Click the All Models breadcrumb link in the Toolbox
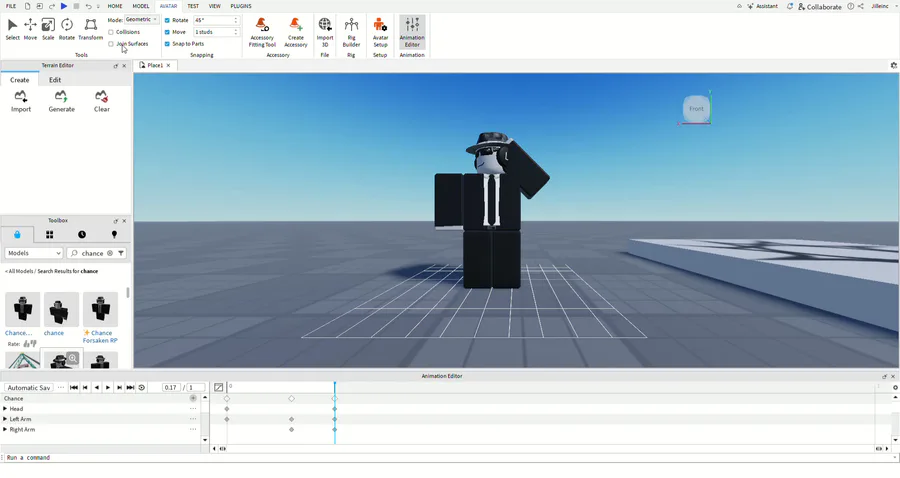 [19, 271]
